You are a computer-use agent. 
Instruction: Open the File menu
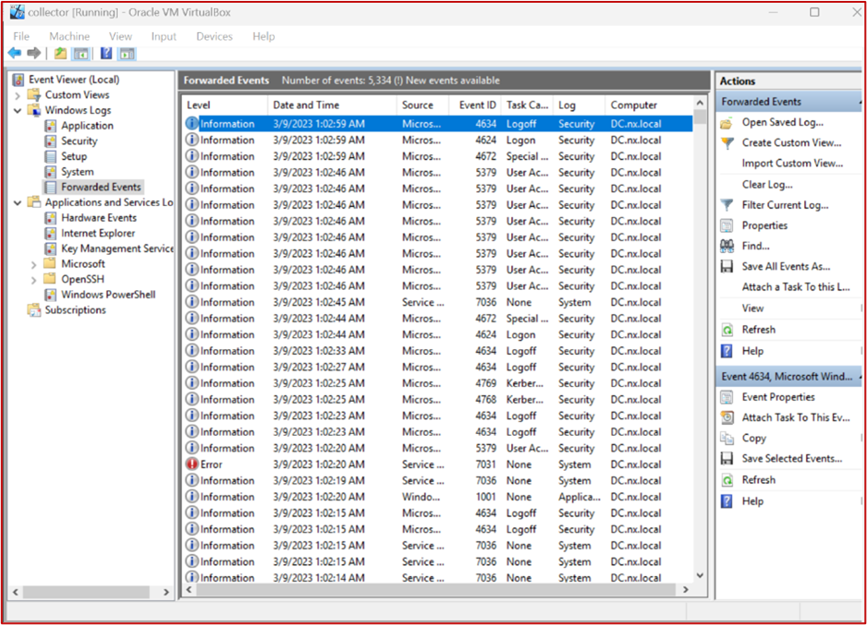(x=21, y=37)
